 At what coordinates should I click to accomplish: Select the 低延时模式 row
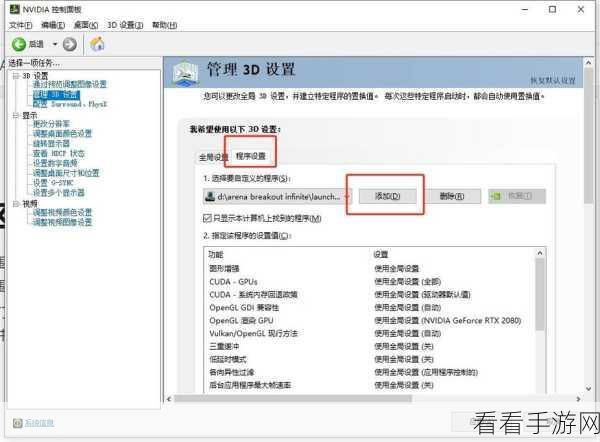pos(370,359)
